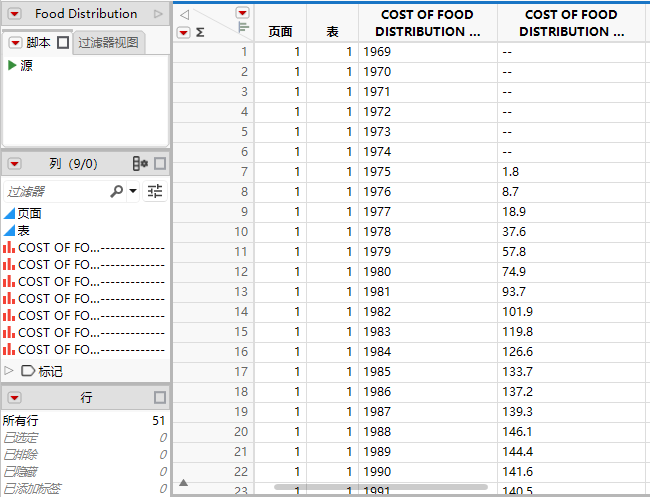Click the 所有行 row count entry

click(x=84, y=421)
